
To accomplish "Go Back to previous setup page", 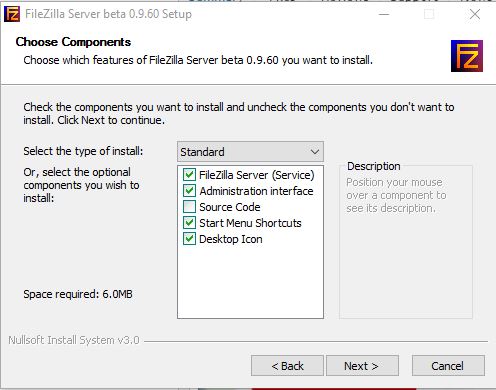I will click(287, 366).
